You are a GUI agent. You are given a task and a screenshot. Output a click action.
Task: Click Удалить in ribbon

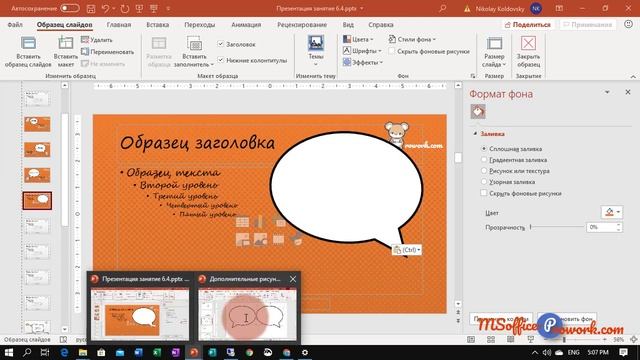point(97,40)
